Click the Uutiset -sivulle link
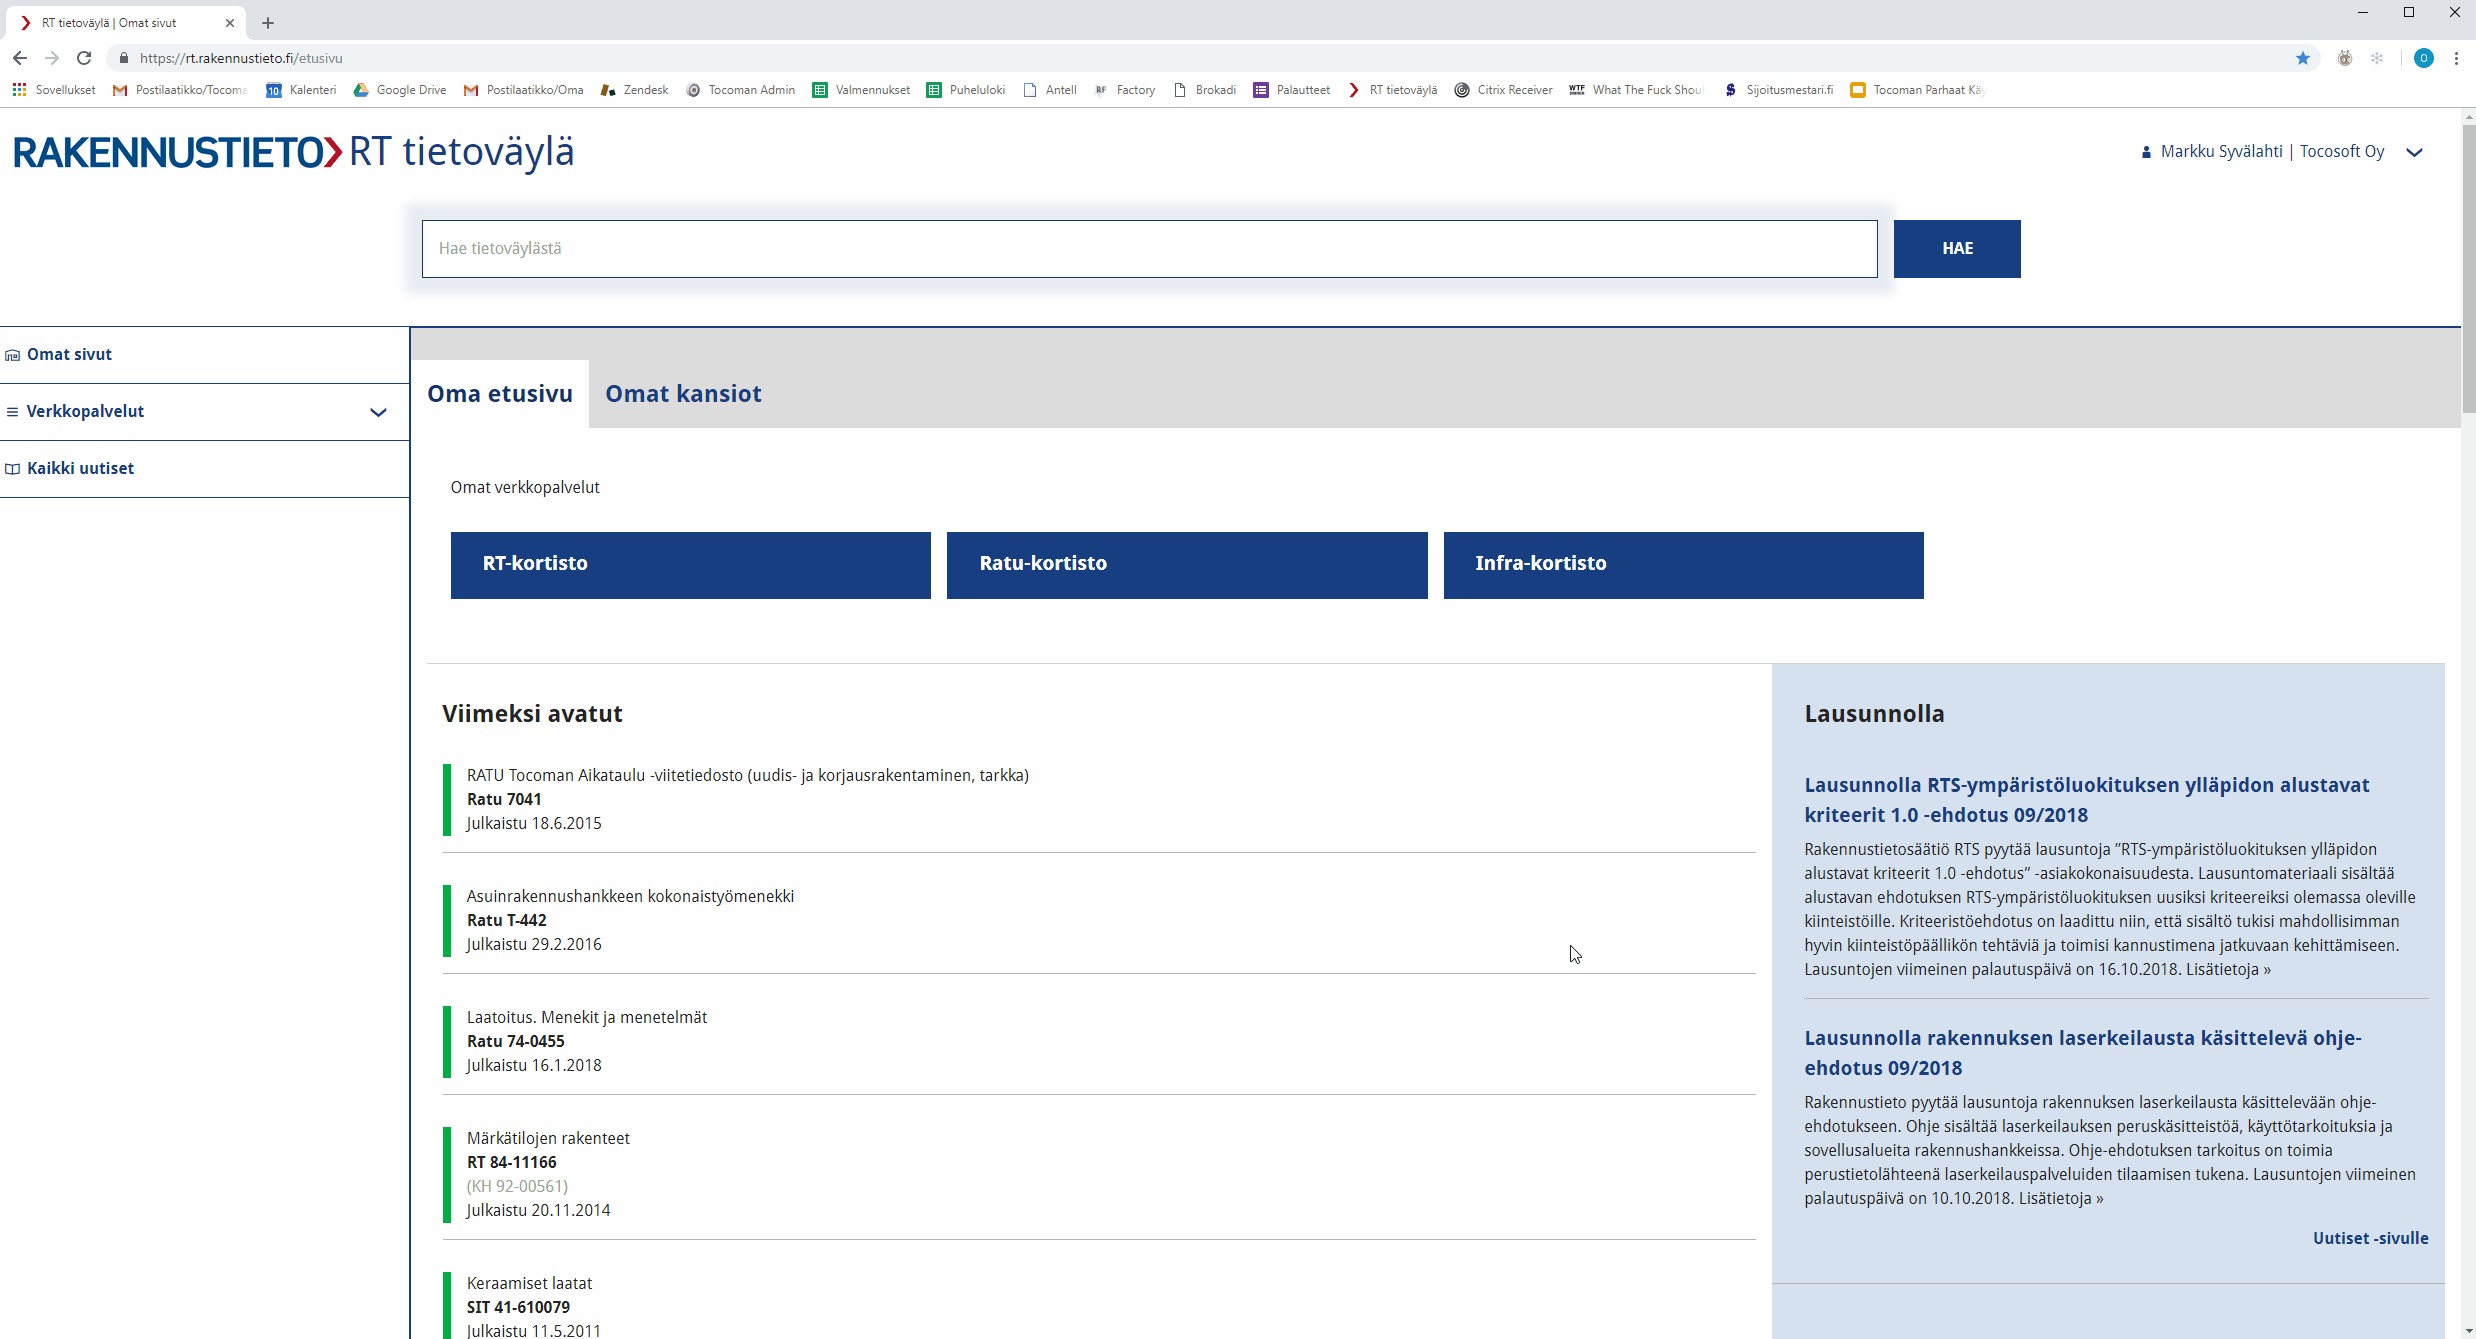 pos(2369,1238)
